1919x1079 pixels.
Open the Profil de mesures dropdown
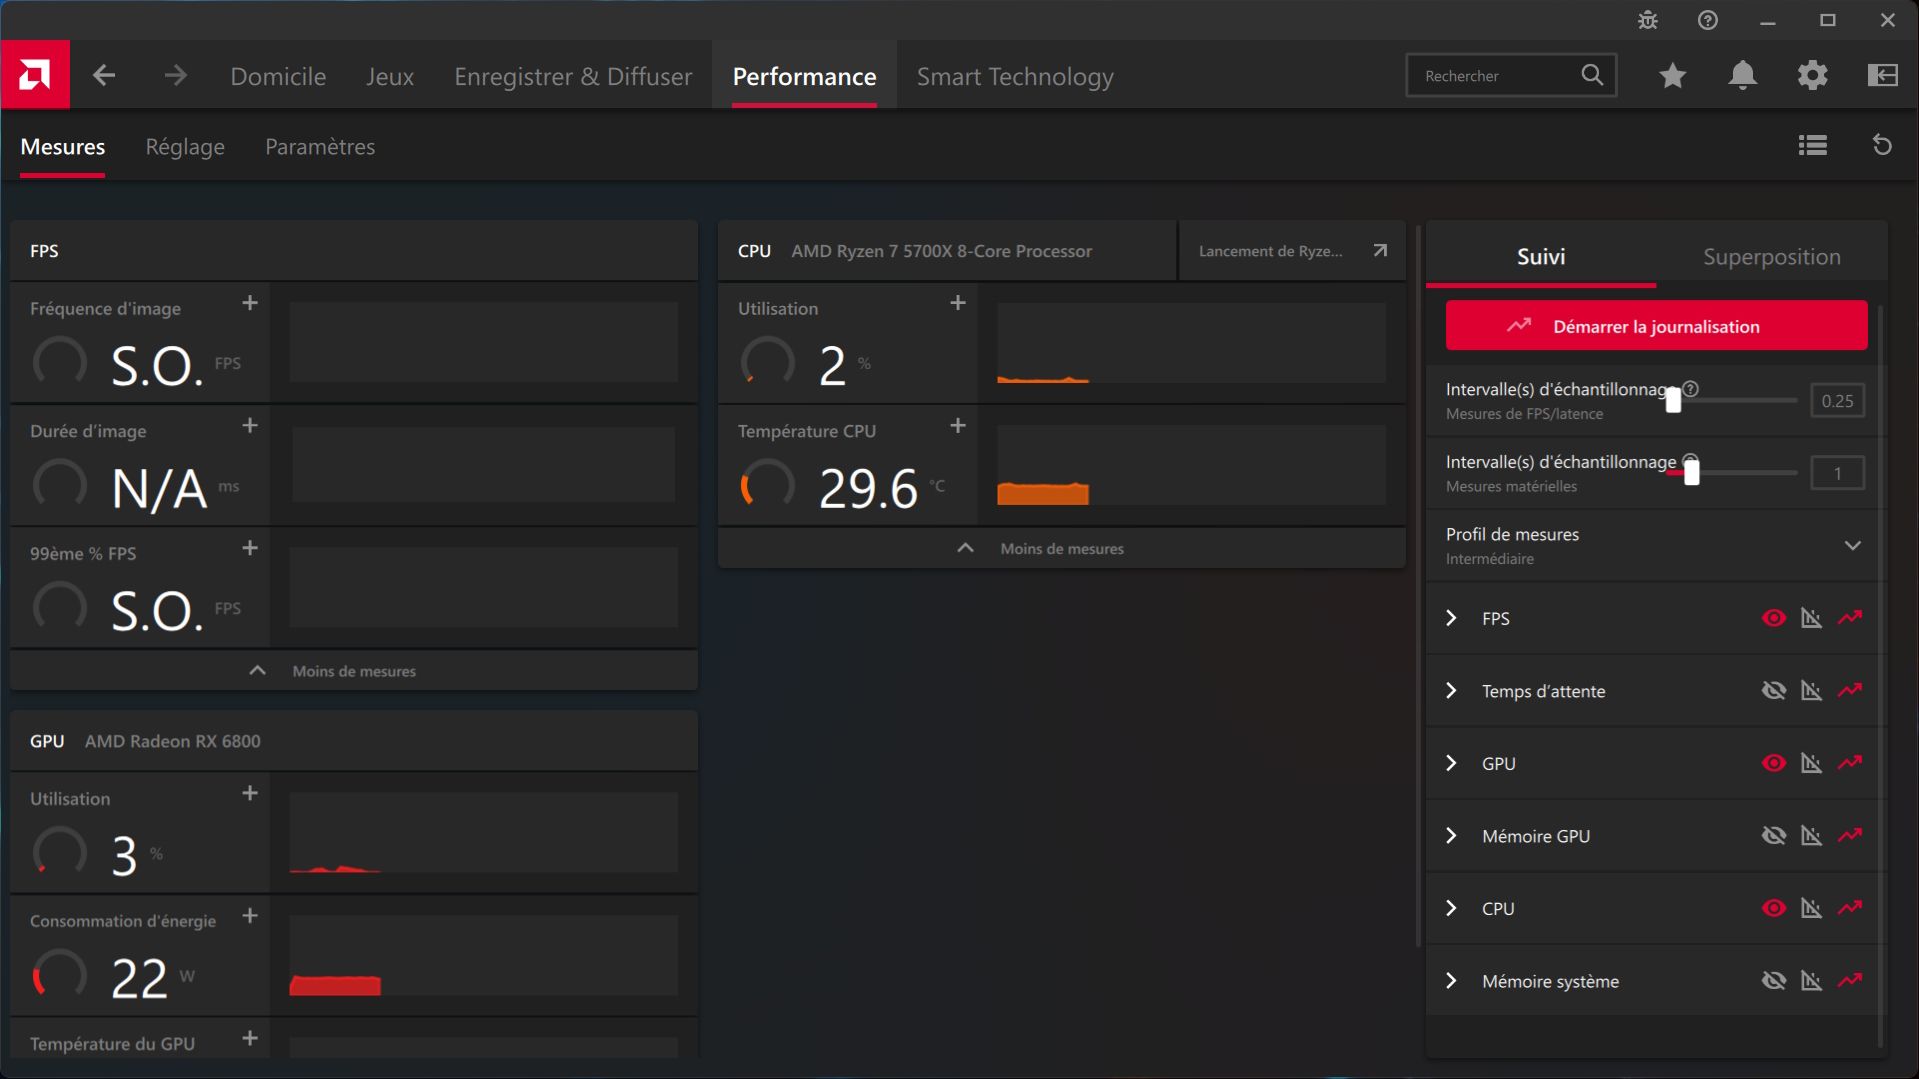pyautogui.click(x=1655, y=546)
